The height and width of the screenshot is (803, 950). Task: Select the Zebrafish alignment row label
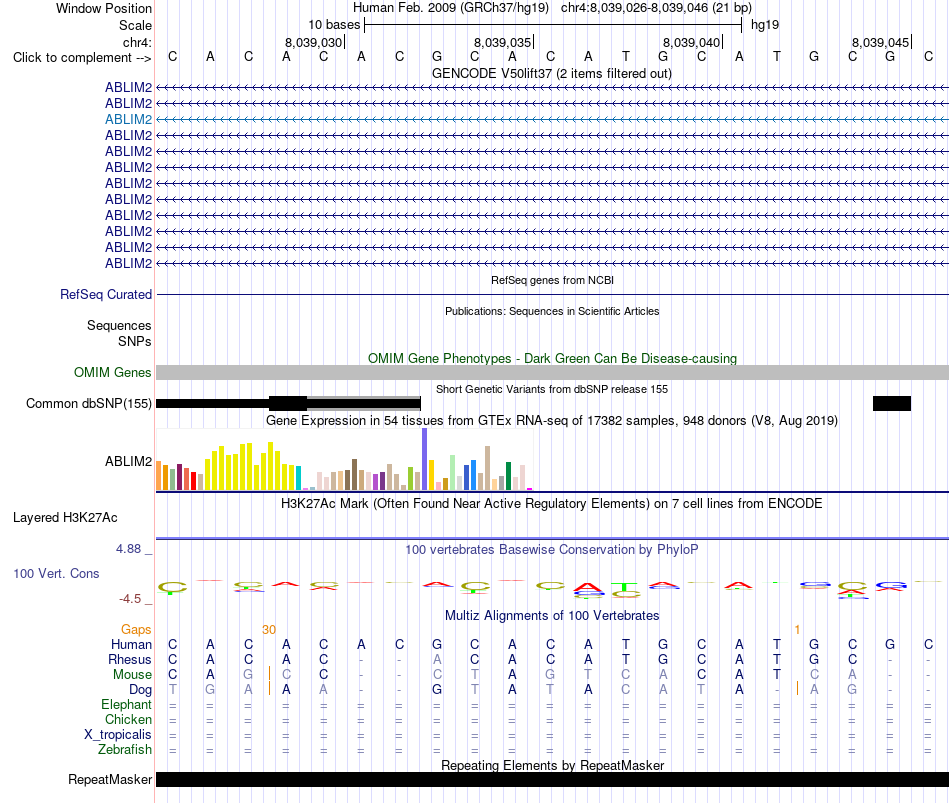click(125, 750)
